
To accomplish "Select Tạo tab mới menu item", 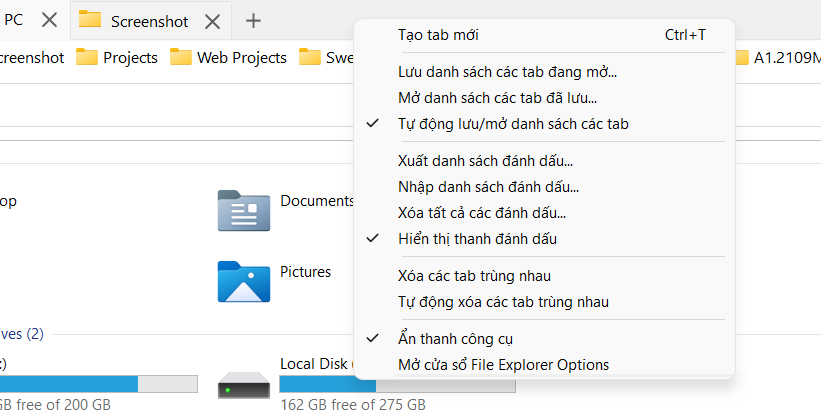I will (x=438, y=35).
